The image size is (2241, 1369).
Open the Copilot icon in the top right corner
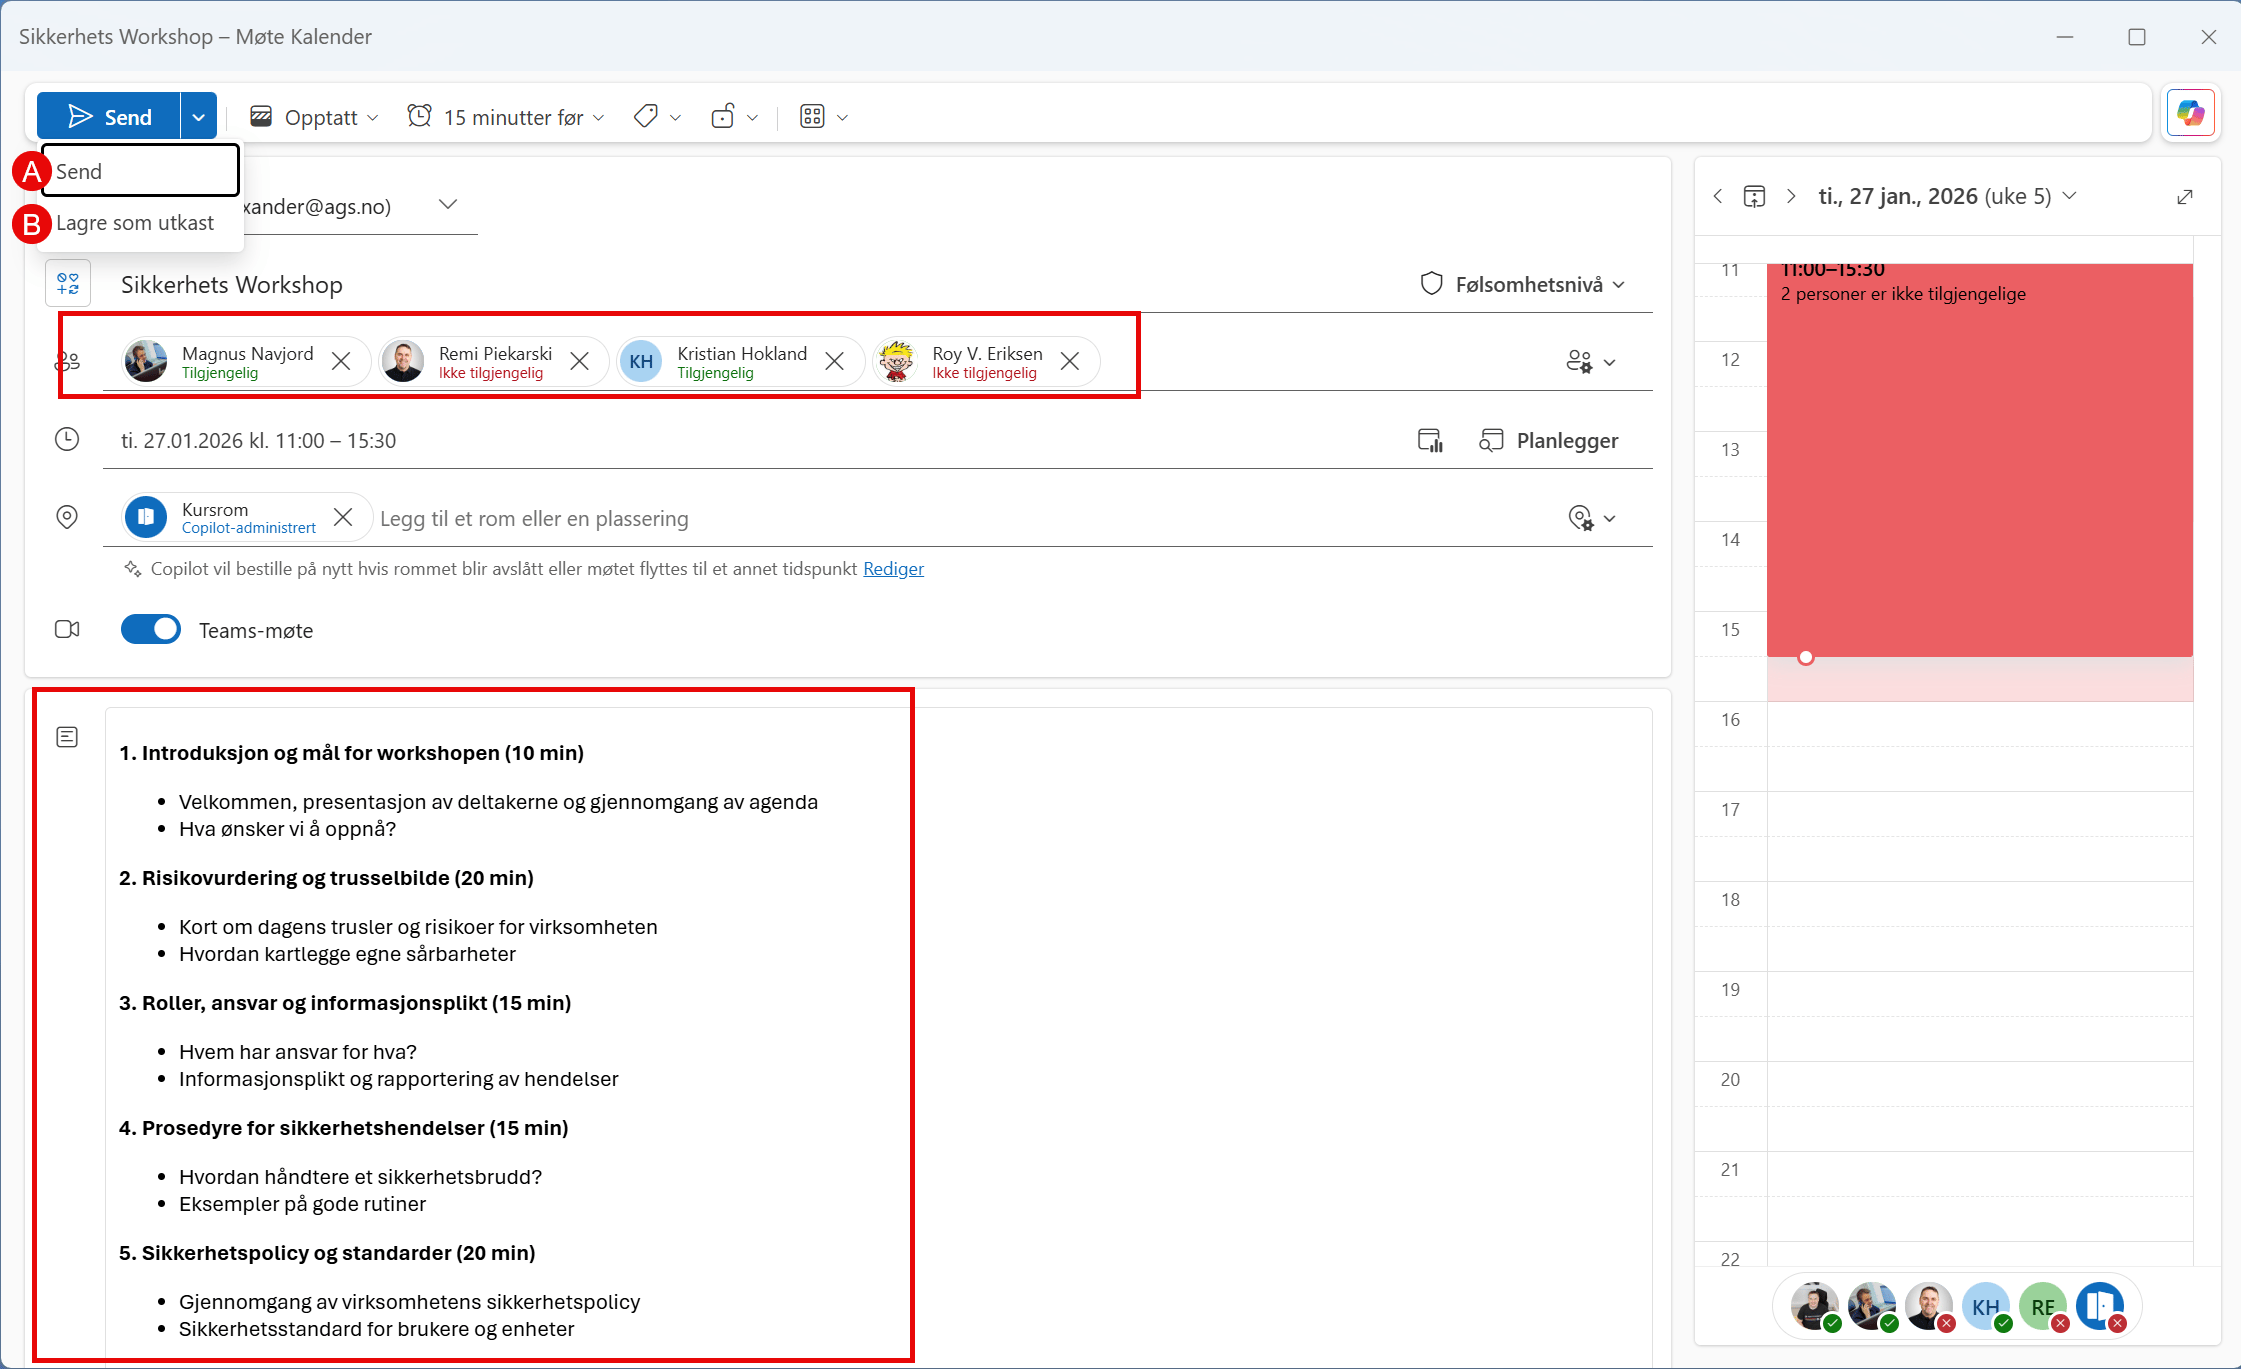click(2191, 113)
